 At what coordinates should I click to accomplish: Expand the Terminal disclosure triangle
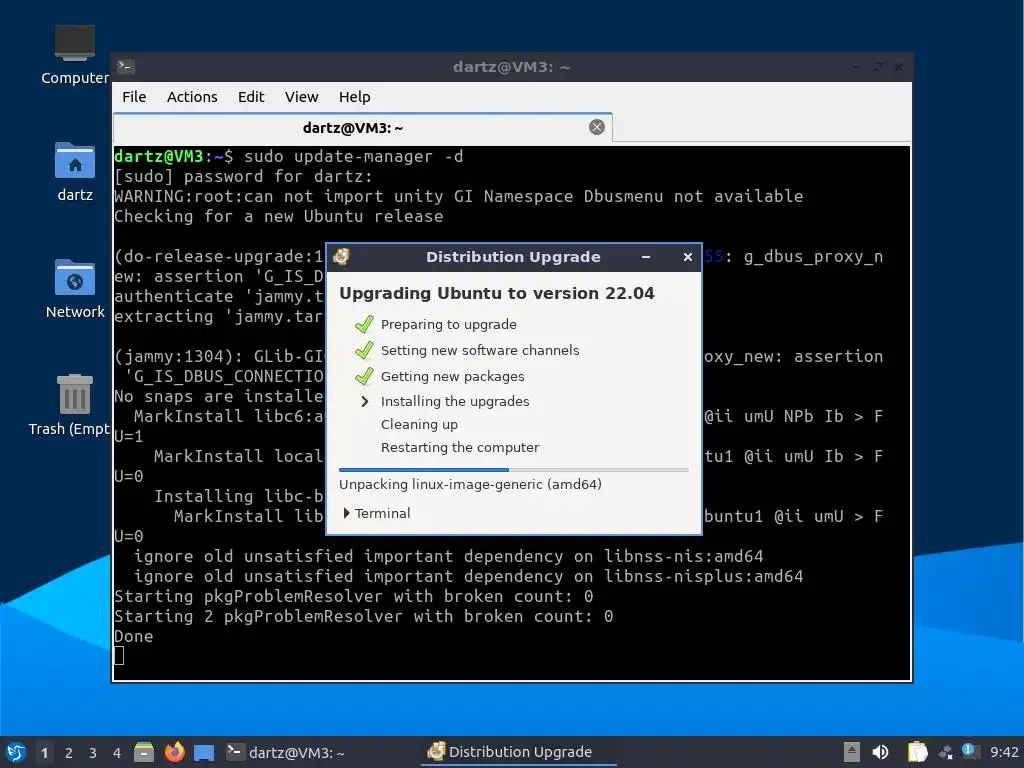point(347,513)
